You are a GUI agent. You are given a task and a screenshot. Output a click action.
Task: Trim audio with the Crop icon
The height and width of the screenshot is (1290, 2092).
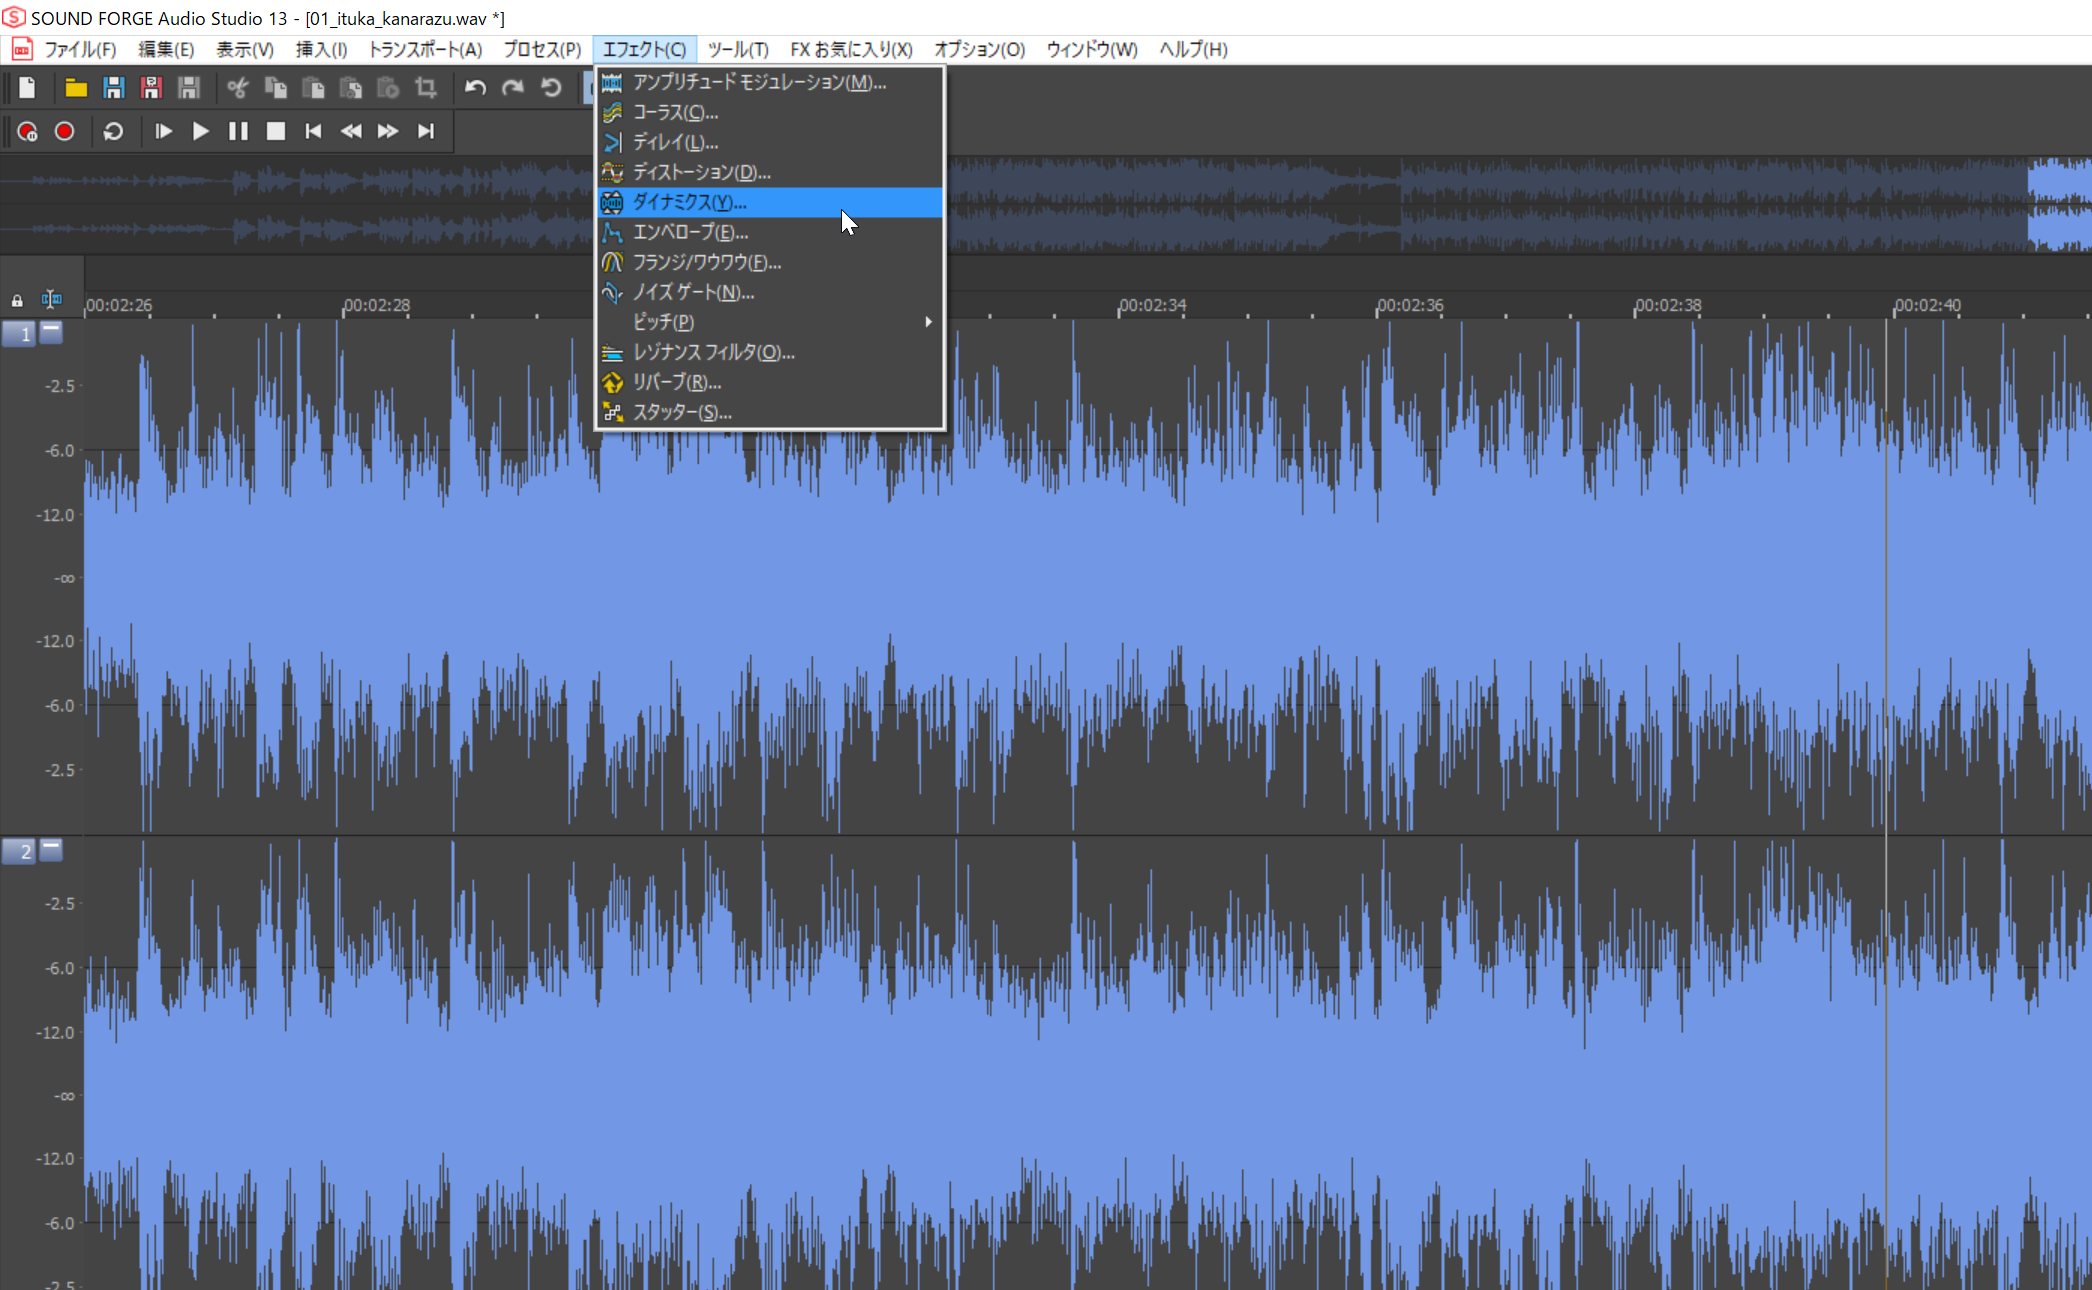click(x=426, y=88)
